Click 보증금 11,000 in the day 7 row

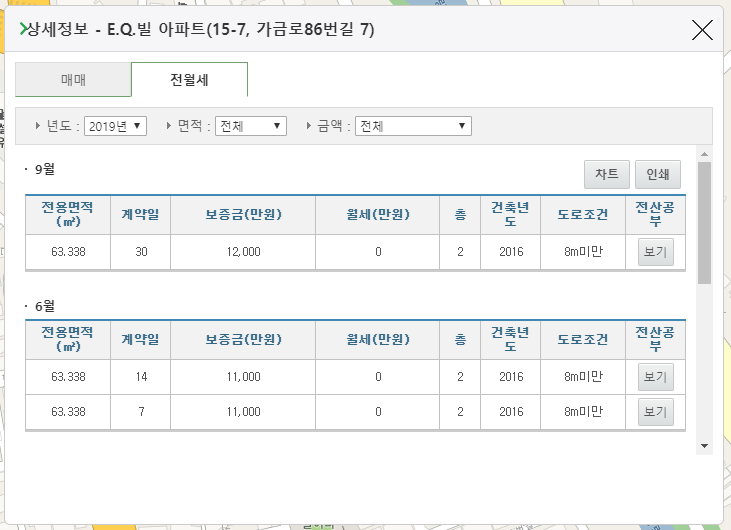tap(243, 412)
